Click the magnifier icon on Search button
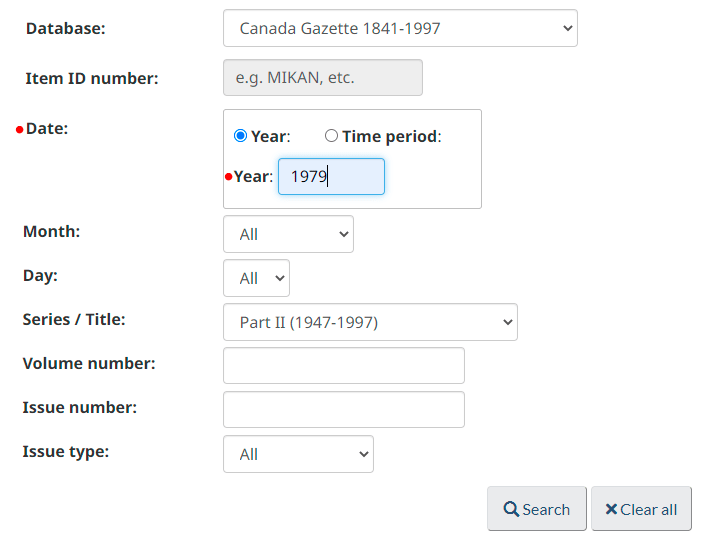712x548 pixels. coord(511,510)
